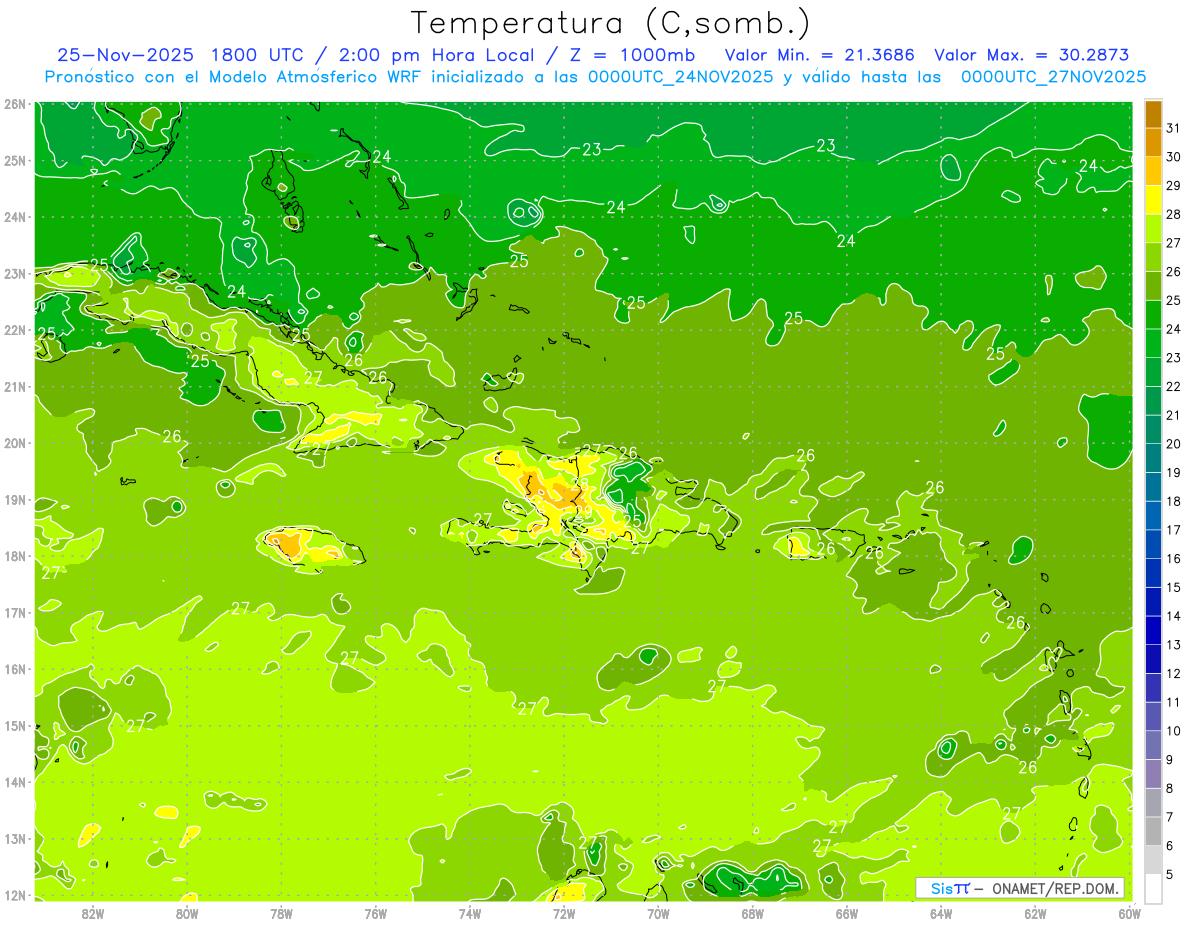Click the white swatch below colorbar label 5

1153,888
